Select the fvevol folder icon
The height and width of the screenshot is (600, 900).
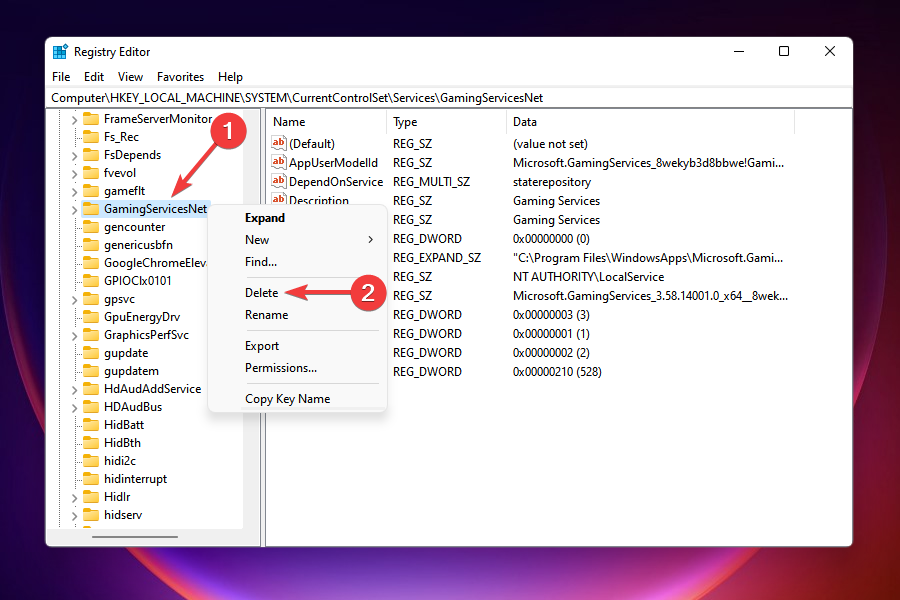pyautogui.click(x=91, y=173)
